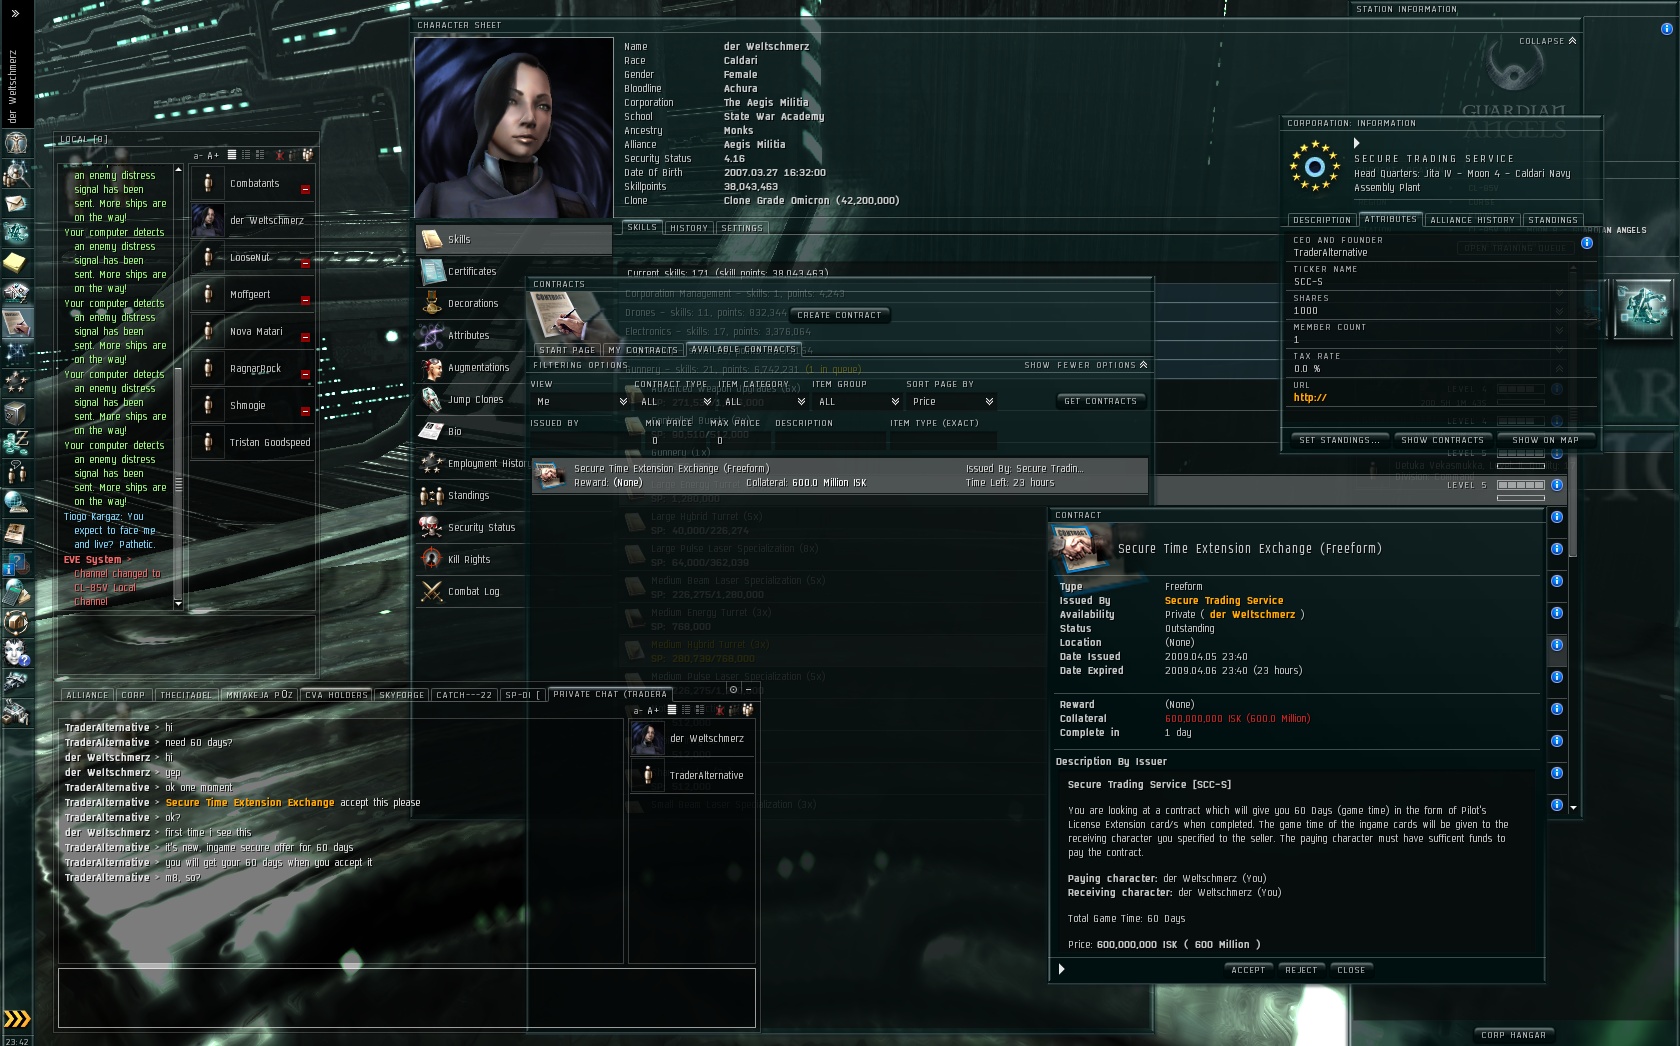This screenshot has height=1046, width=1680.
Task: Switch to the Settings tab in character sheet
Action: click(x=742, y=228)
